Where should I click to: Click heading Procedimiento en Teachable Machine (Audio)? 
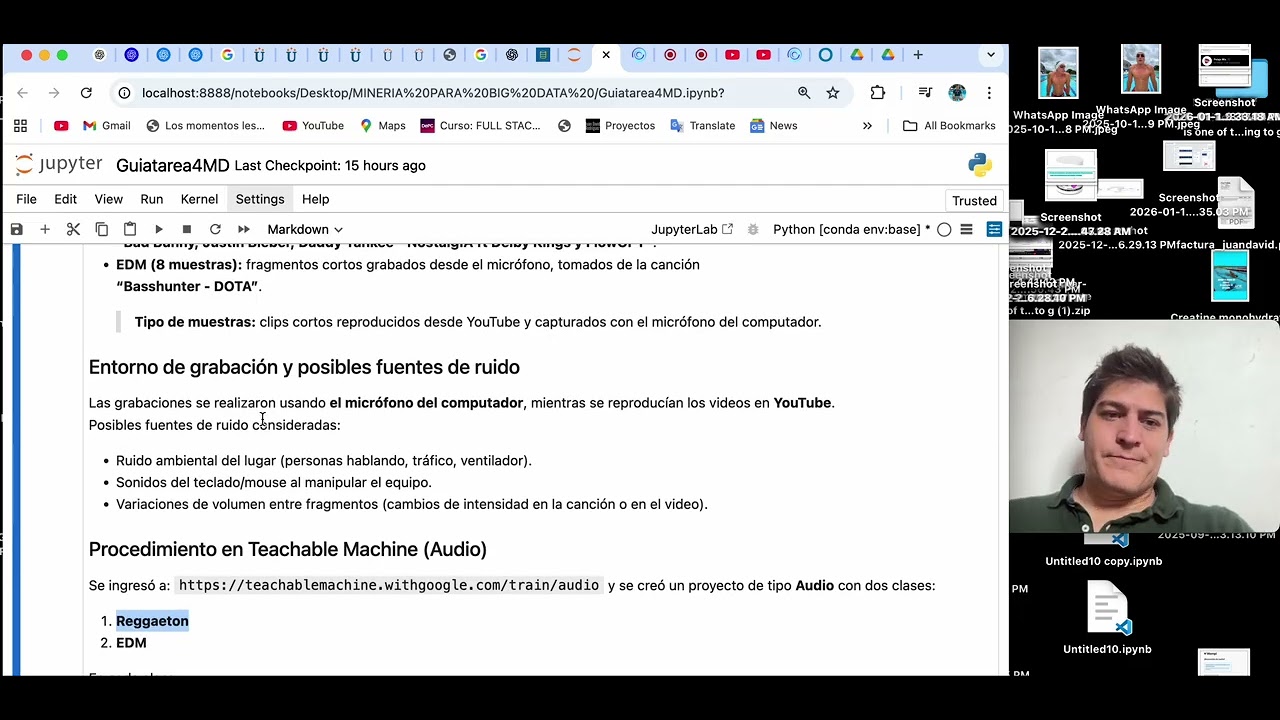(288, 549)
